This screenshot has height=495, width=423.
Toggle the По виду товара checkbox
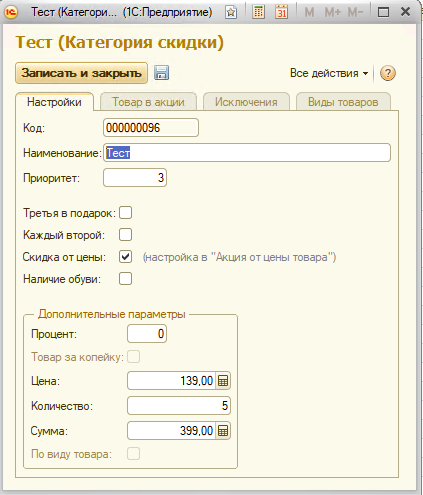point(133,454)
